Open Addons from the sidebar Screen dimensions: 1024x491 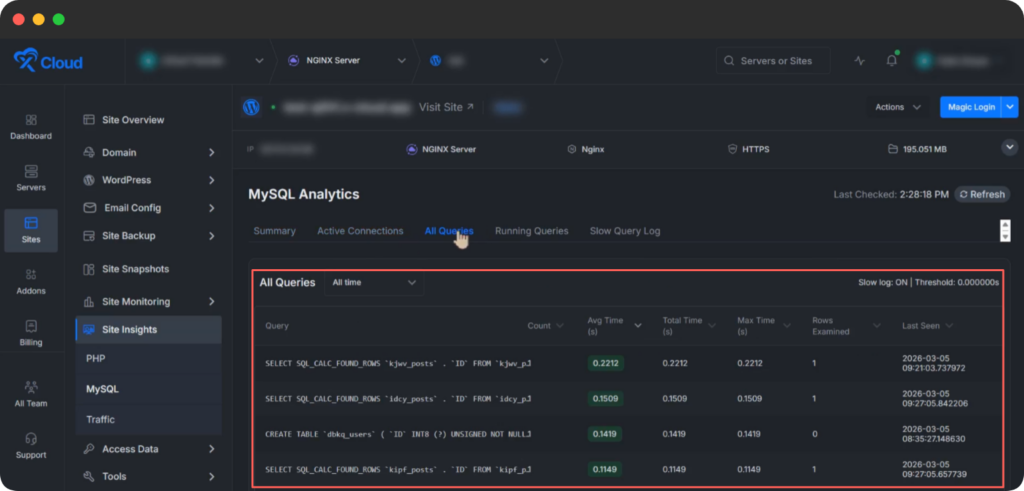point(31,281)
